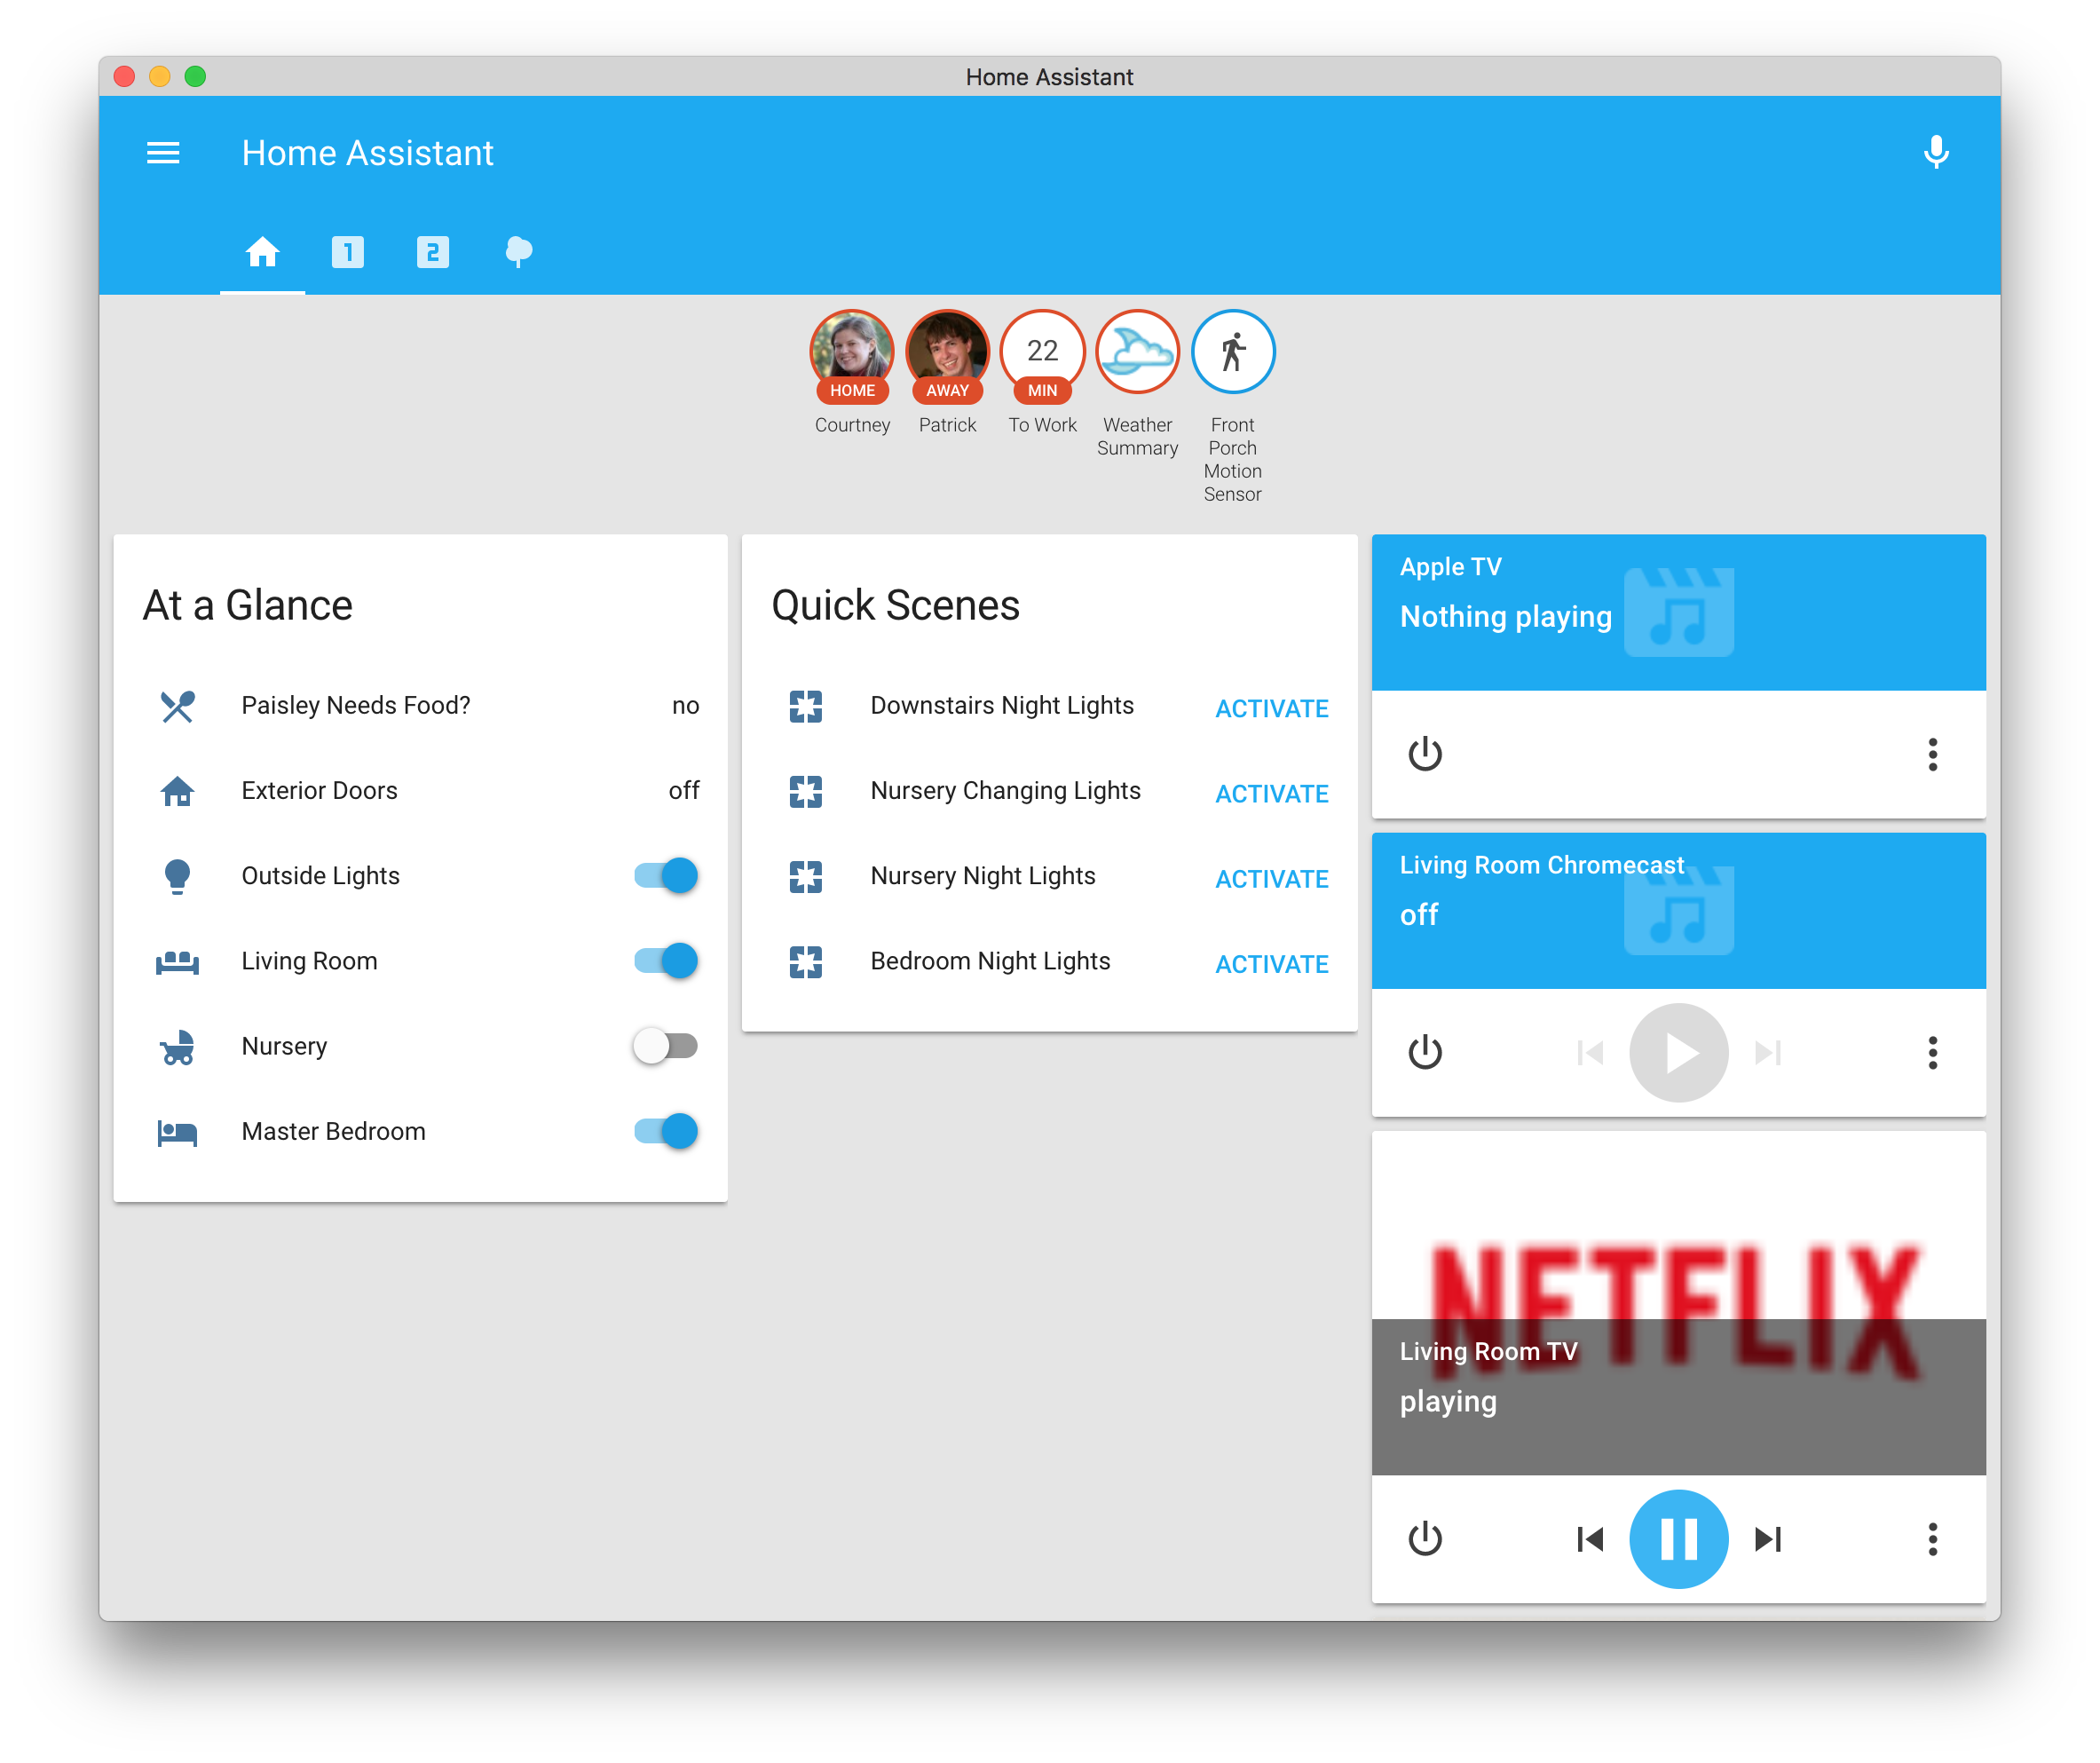Toggle power for Living Room Chromecast

(x=1425, y=1052)
